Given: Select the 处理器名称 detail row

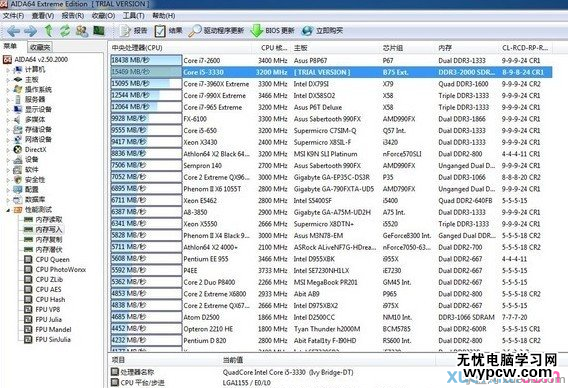Looking at the screenshot, I should point(232,372).
